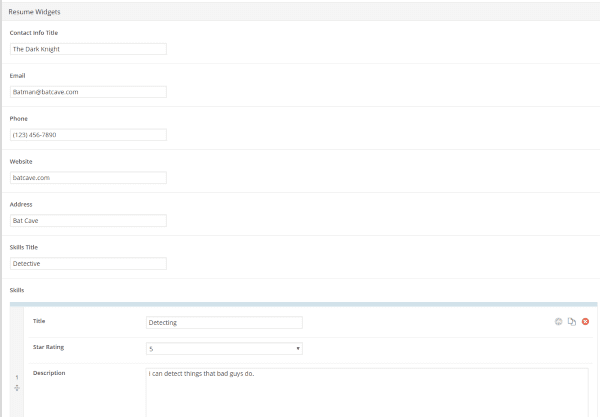Click the skill Title field showing Detecting
This screenshot has height=417, width=600.
224,322
